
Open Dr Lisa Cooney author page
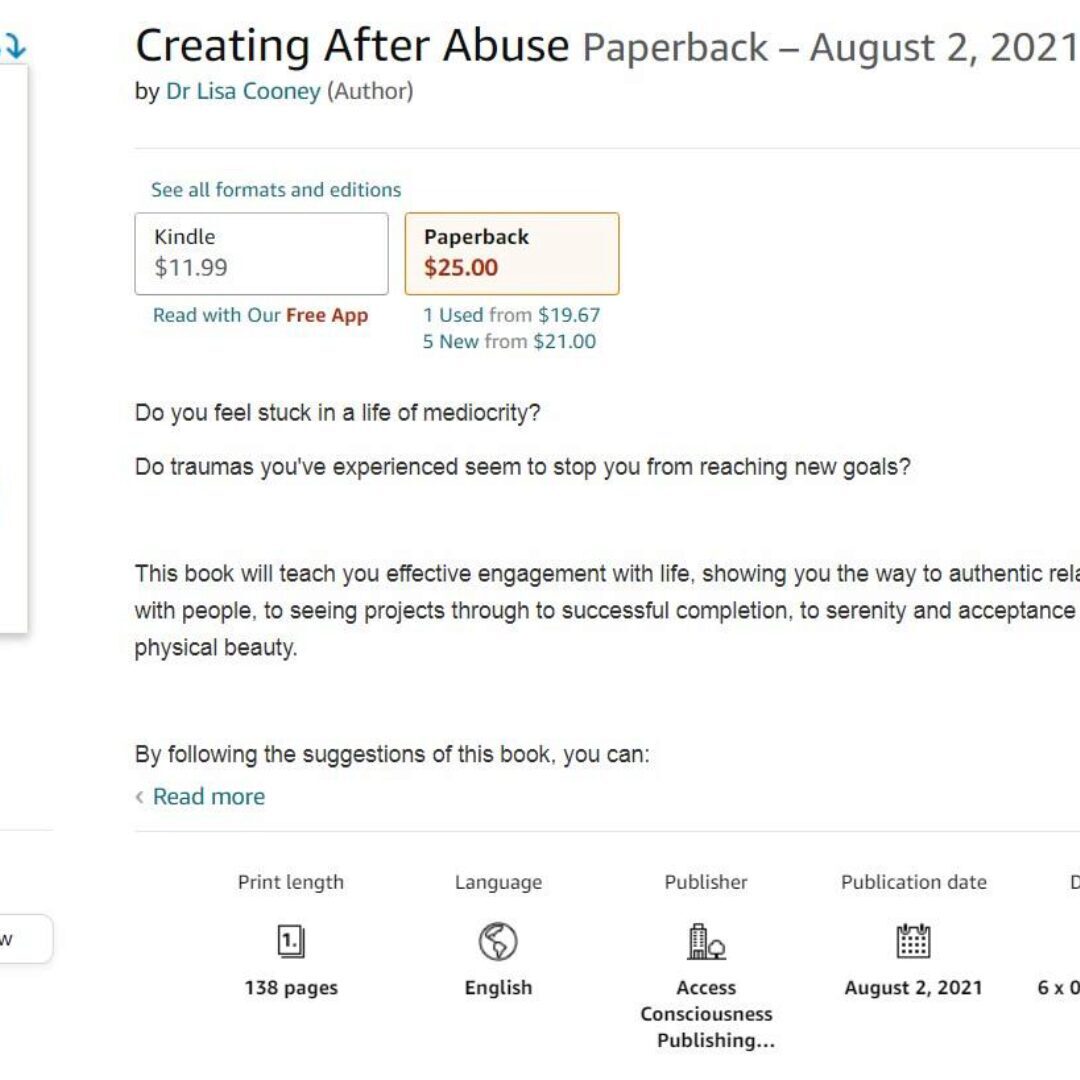pos(243,91)
